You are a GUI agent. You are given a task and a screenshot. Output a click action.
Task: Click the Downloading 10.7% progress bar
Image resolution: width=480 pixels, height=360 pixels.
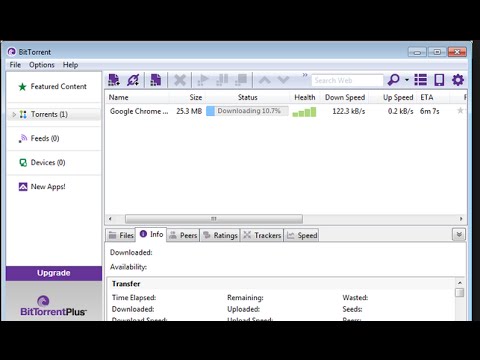(x=247, y=111)
